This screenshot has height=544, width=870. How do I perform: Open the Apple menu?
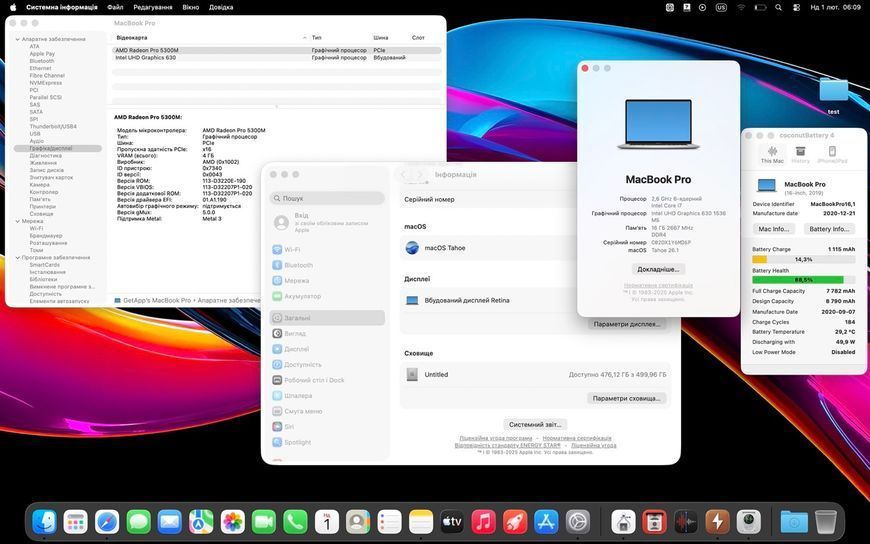pos(12,7)
